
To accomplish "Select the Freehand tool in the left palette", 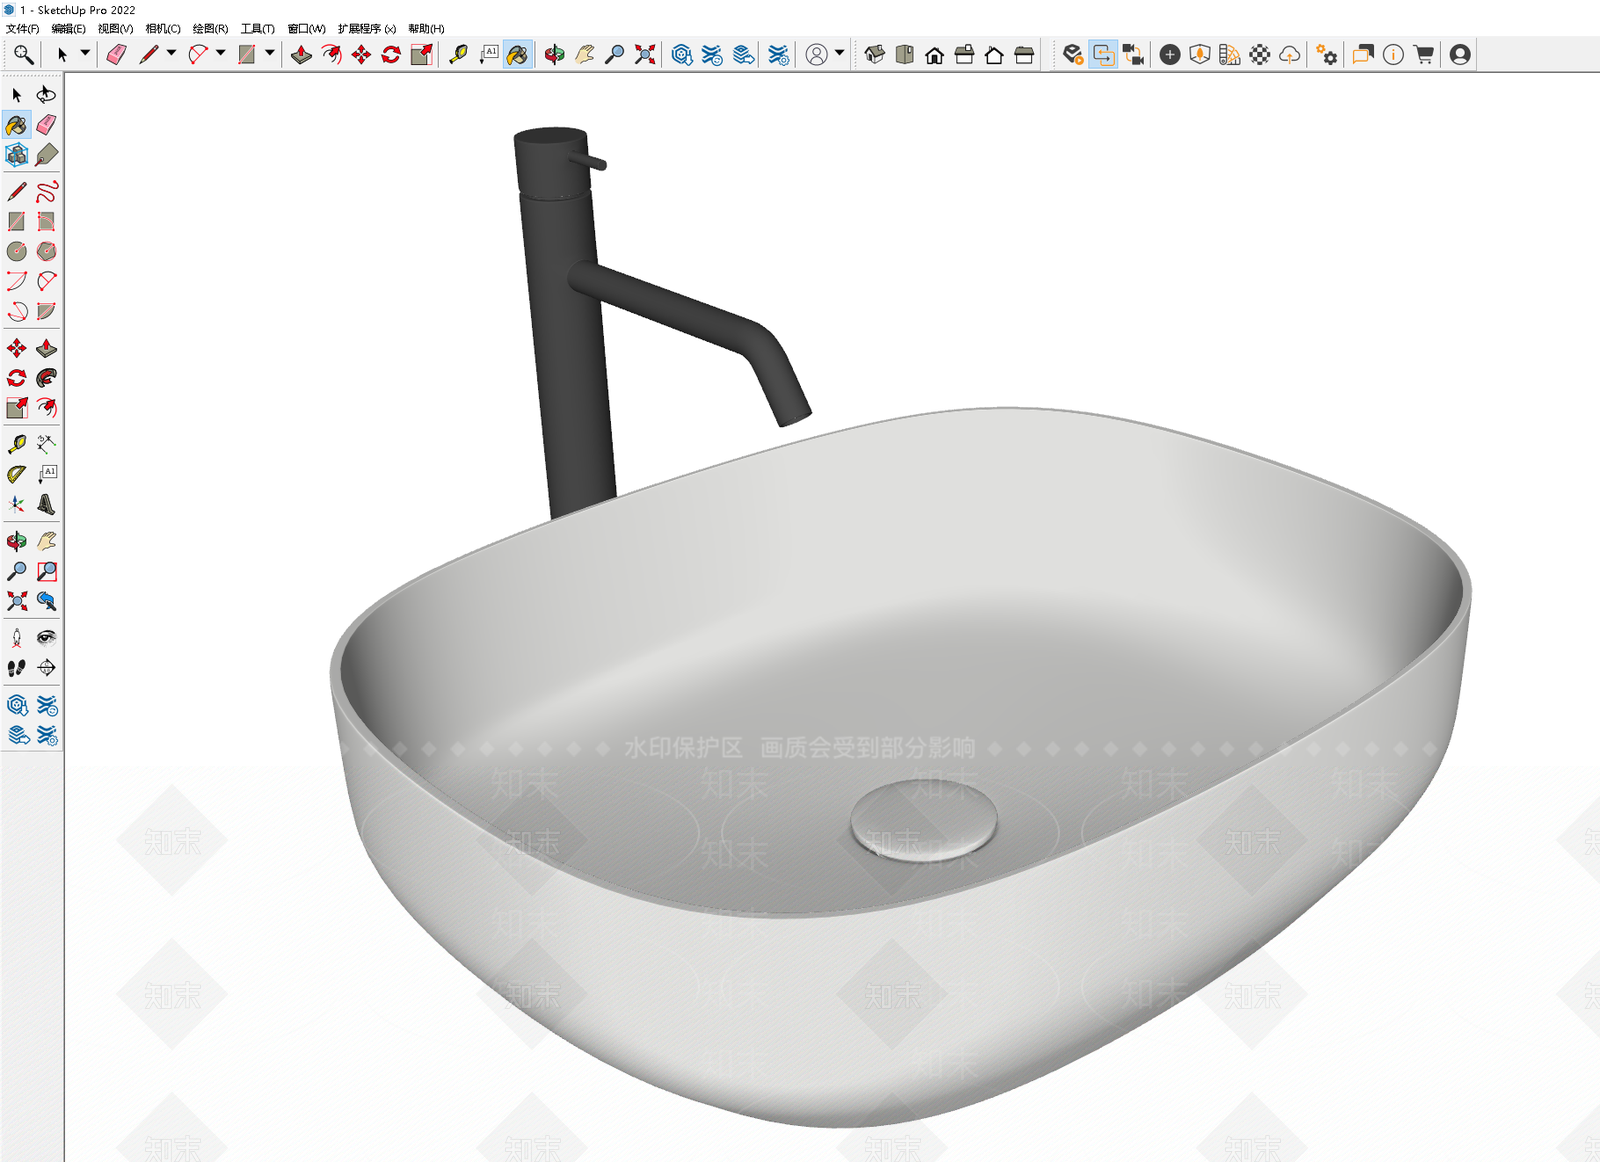I will click(x=47, y=191).
